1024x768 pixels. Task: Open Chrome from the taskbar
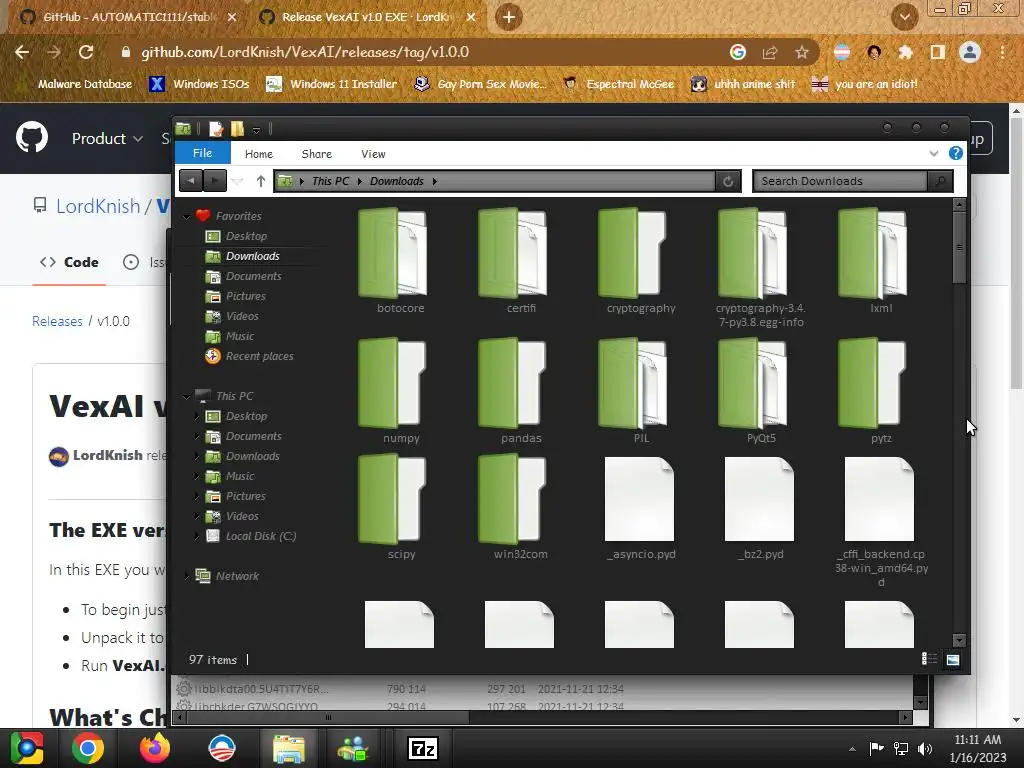click(x=88, y=748)
